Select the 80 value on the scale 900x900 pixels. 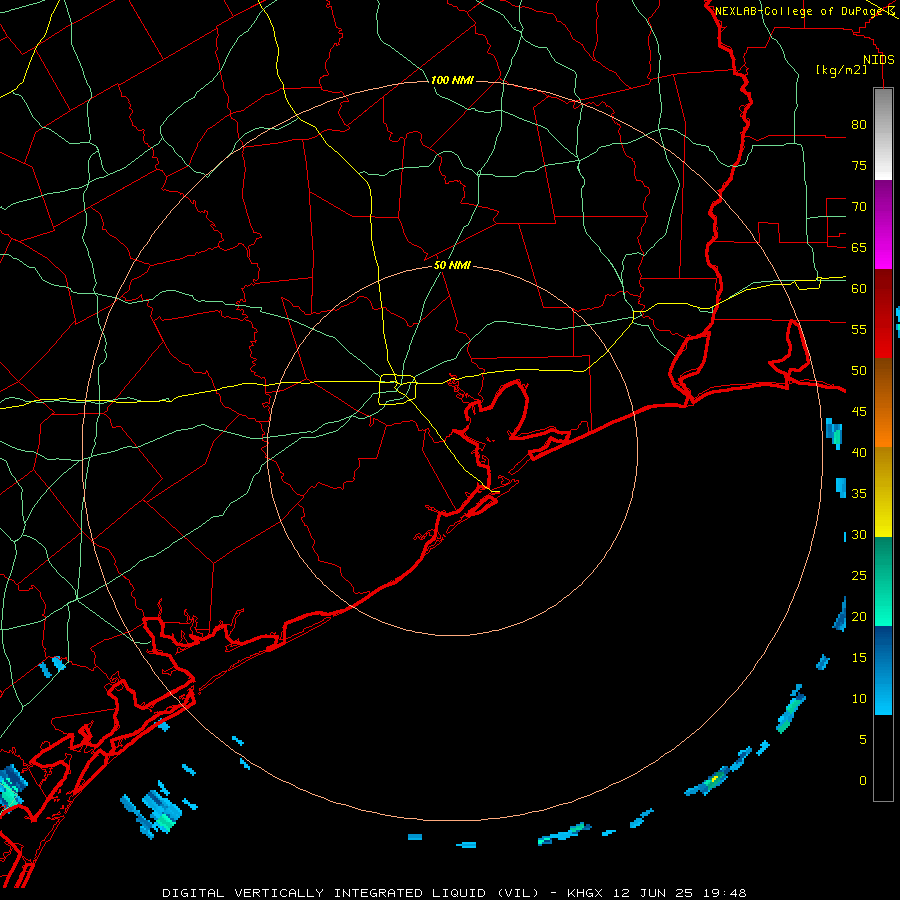click(859, 125)
